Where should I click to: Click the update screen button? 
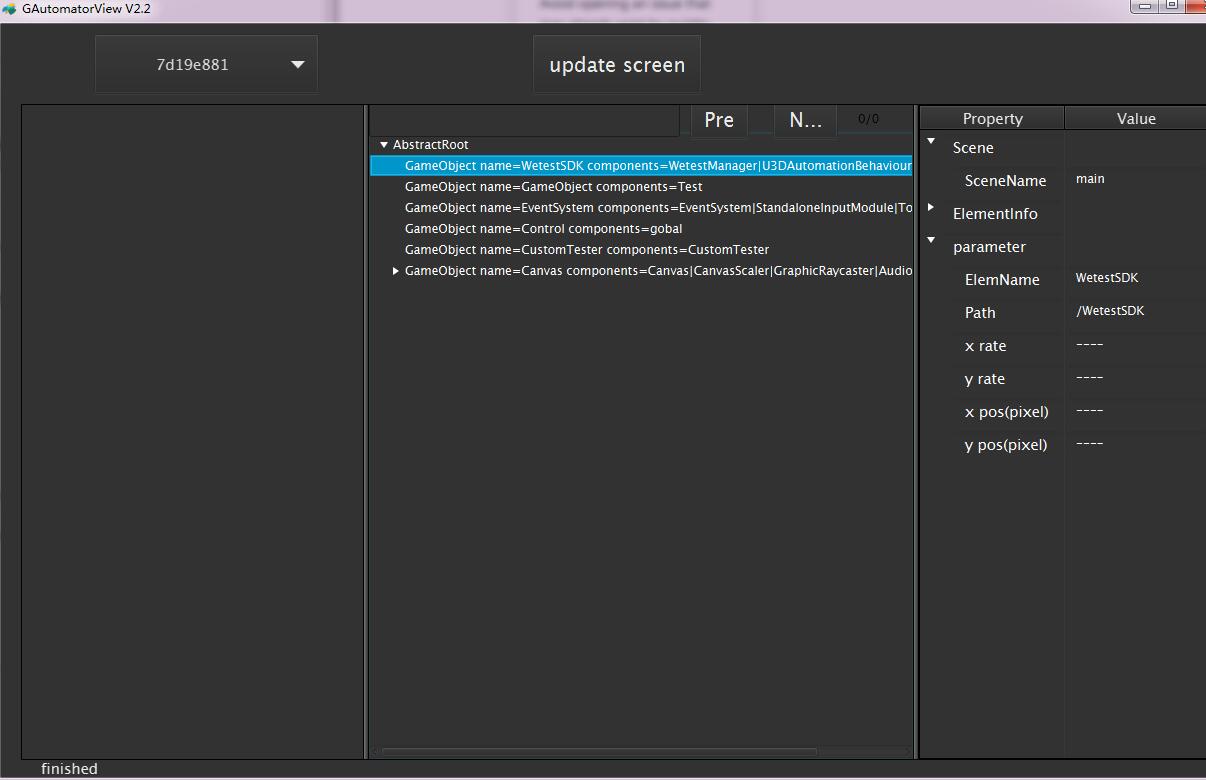616,63
